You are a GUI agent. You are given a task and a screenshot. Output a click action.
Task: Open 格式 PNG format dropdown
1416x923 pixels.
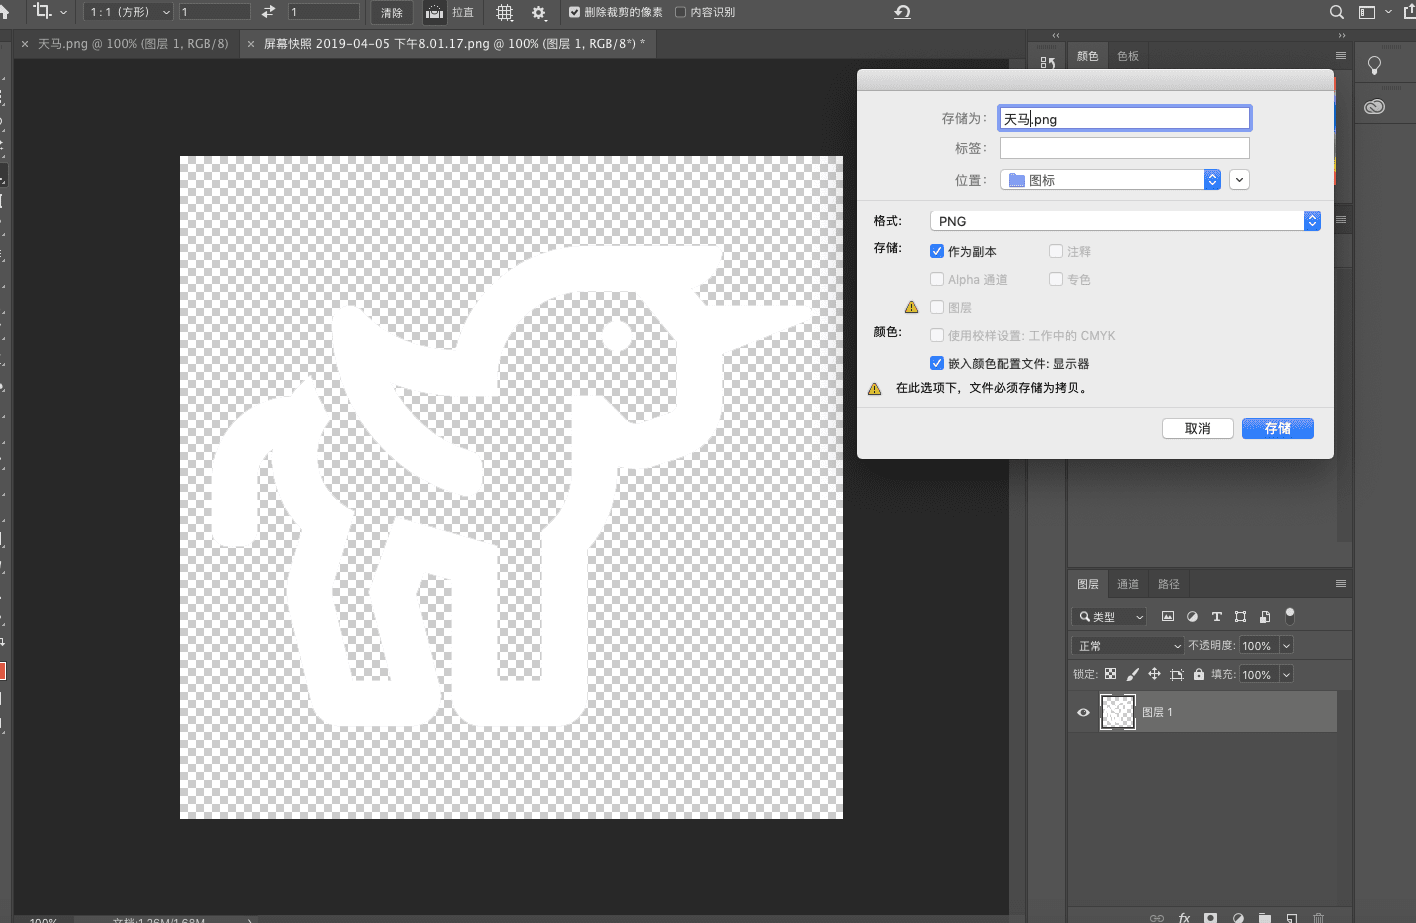coord(1125,221)
